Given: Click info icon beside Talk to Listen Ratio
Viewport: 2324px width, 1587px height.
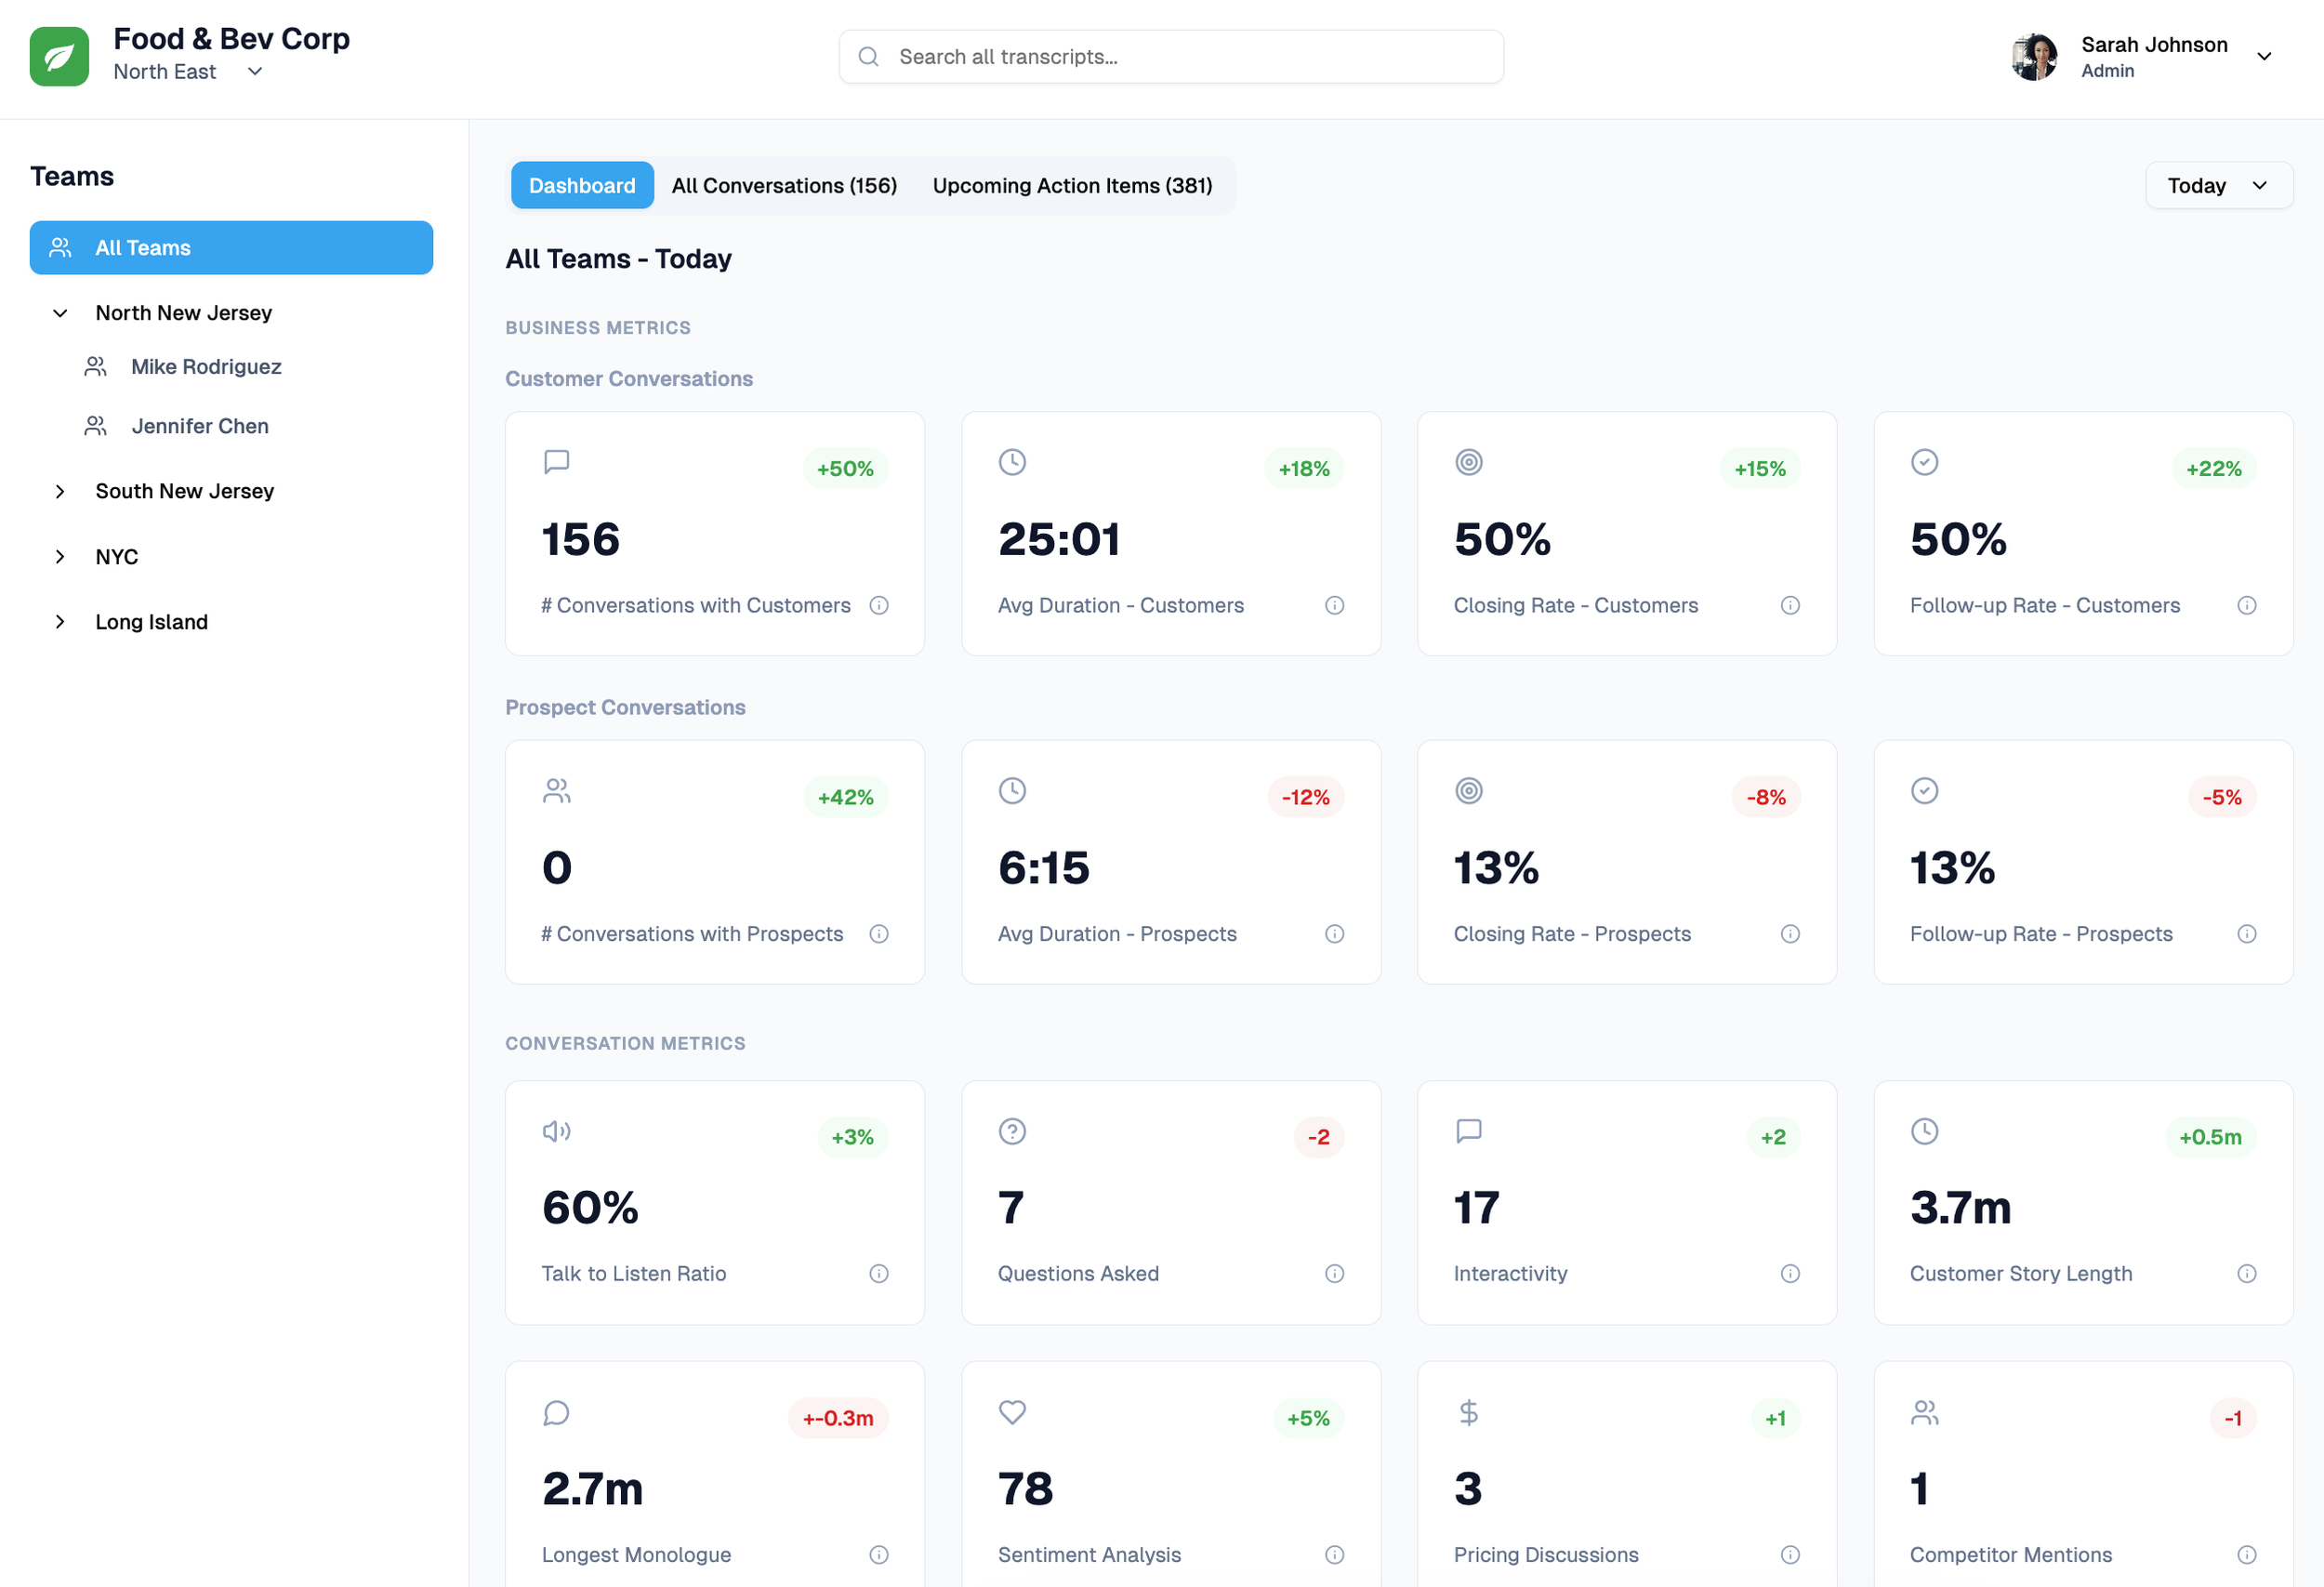Looking at the screenshot, I should tap(878, 1273).
